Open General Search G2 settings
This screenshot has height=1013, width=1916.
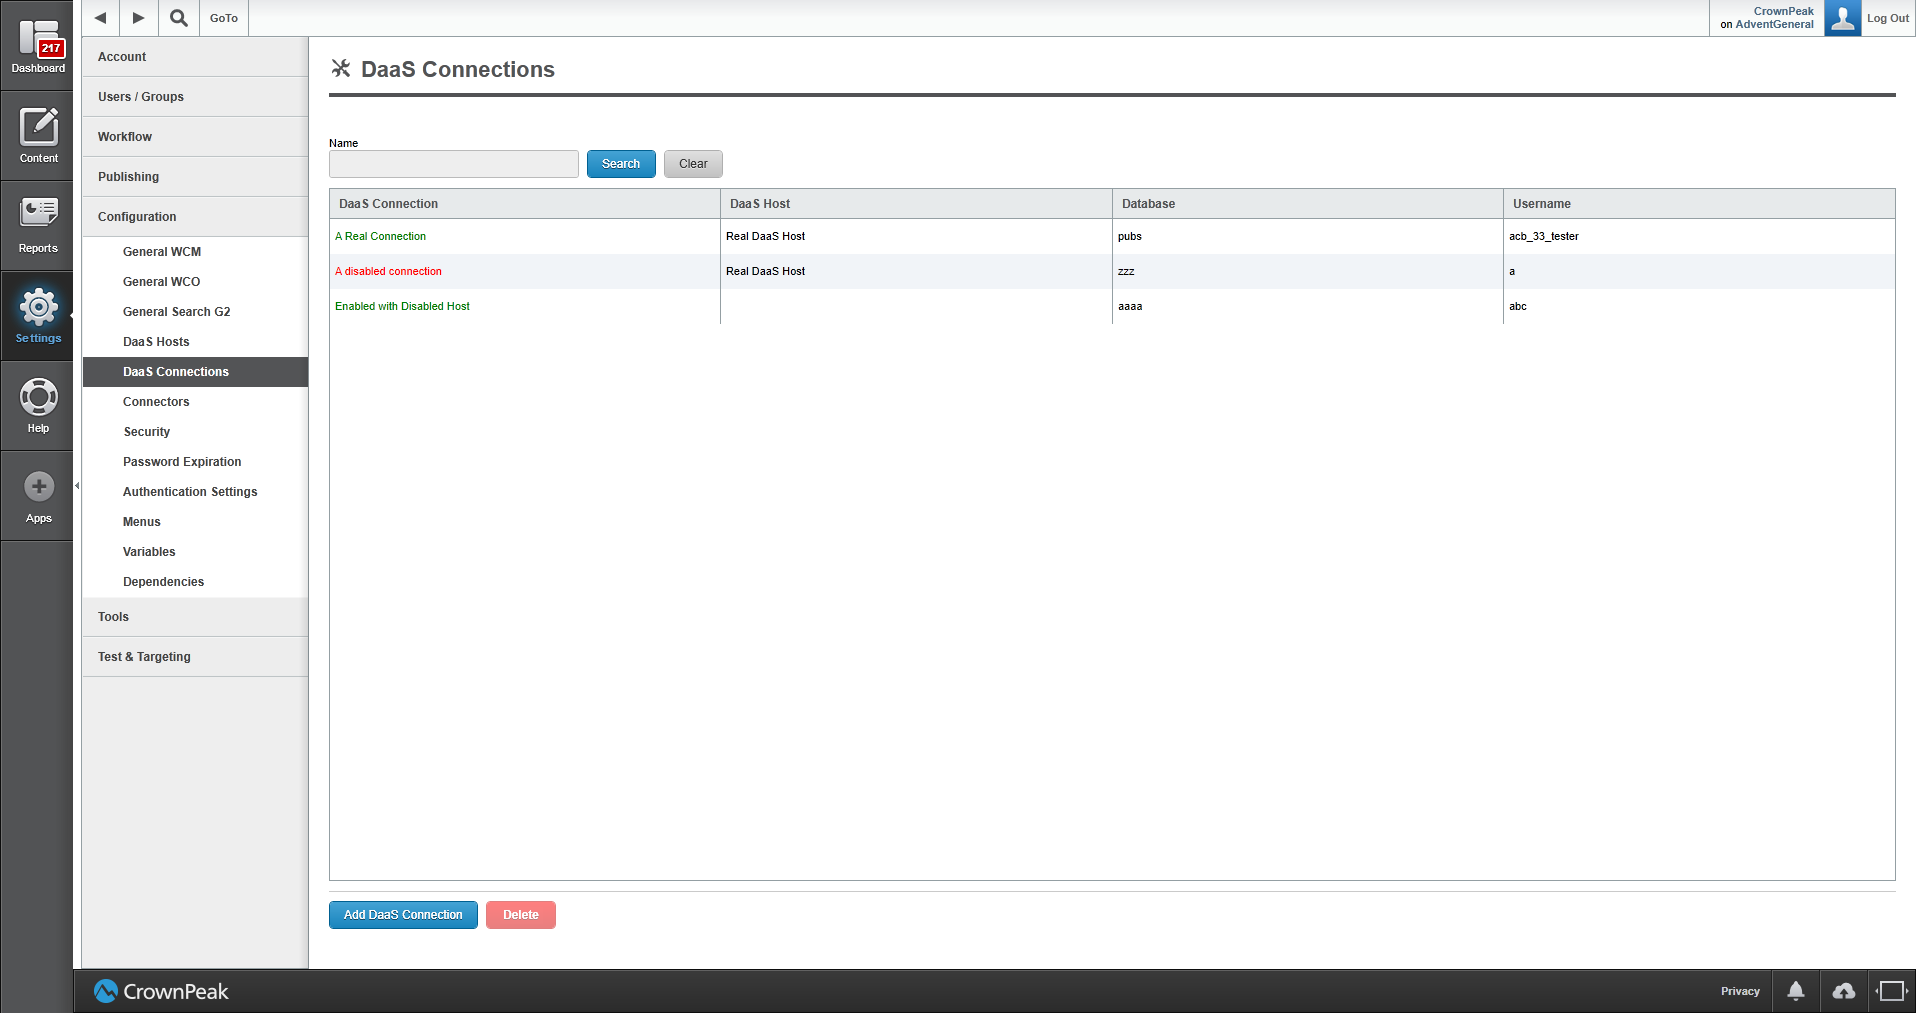point(195,312)
